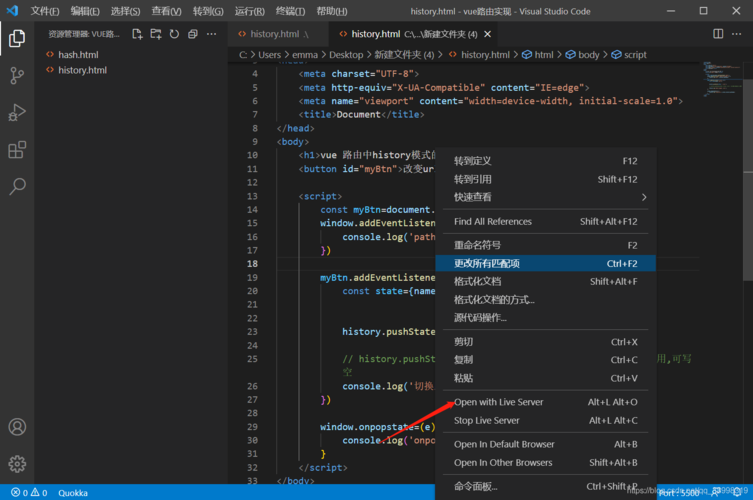Select Find All References

click(546, 221)
